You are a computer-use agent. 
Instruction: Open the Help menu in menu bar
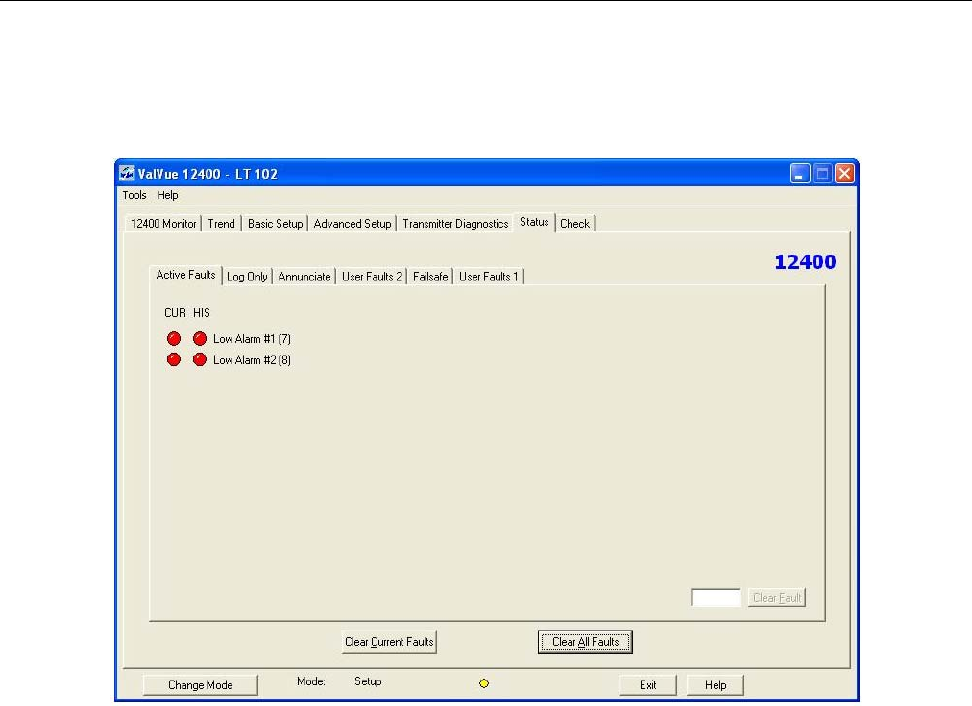167,195
